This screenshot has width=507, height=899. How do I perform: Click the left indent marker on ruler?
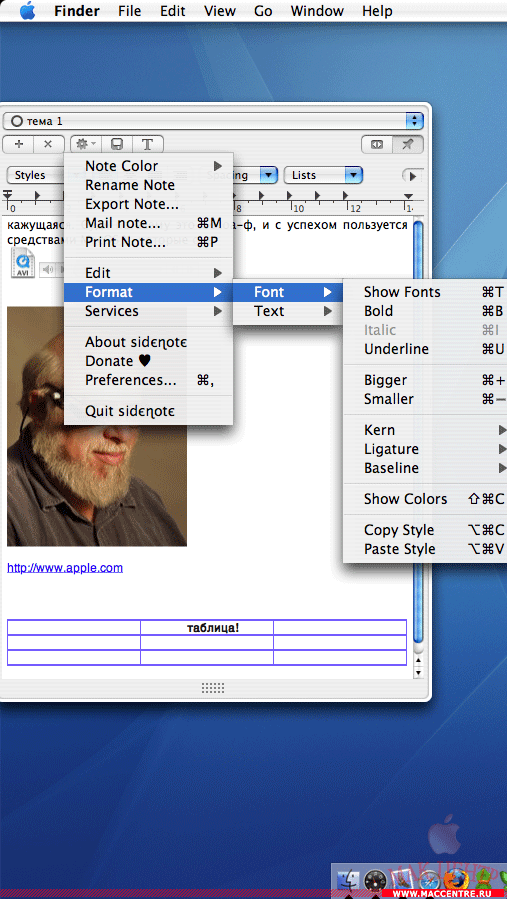tap(8, 196)
